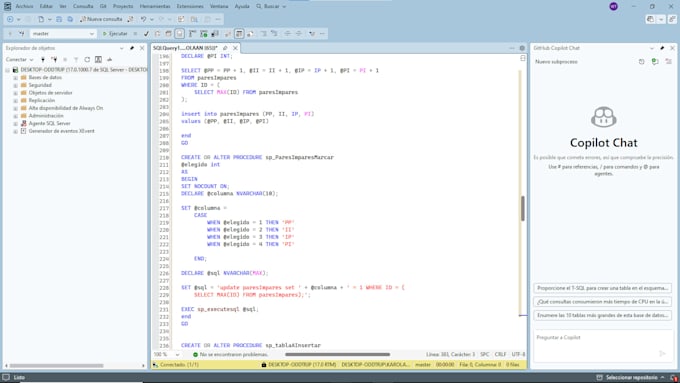Click the comment out selected lines icon
Screen dimensions: 680x383
[263, 33]
